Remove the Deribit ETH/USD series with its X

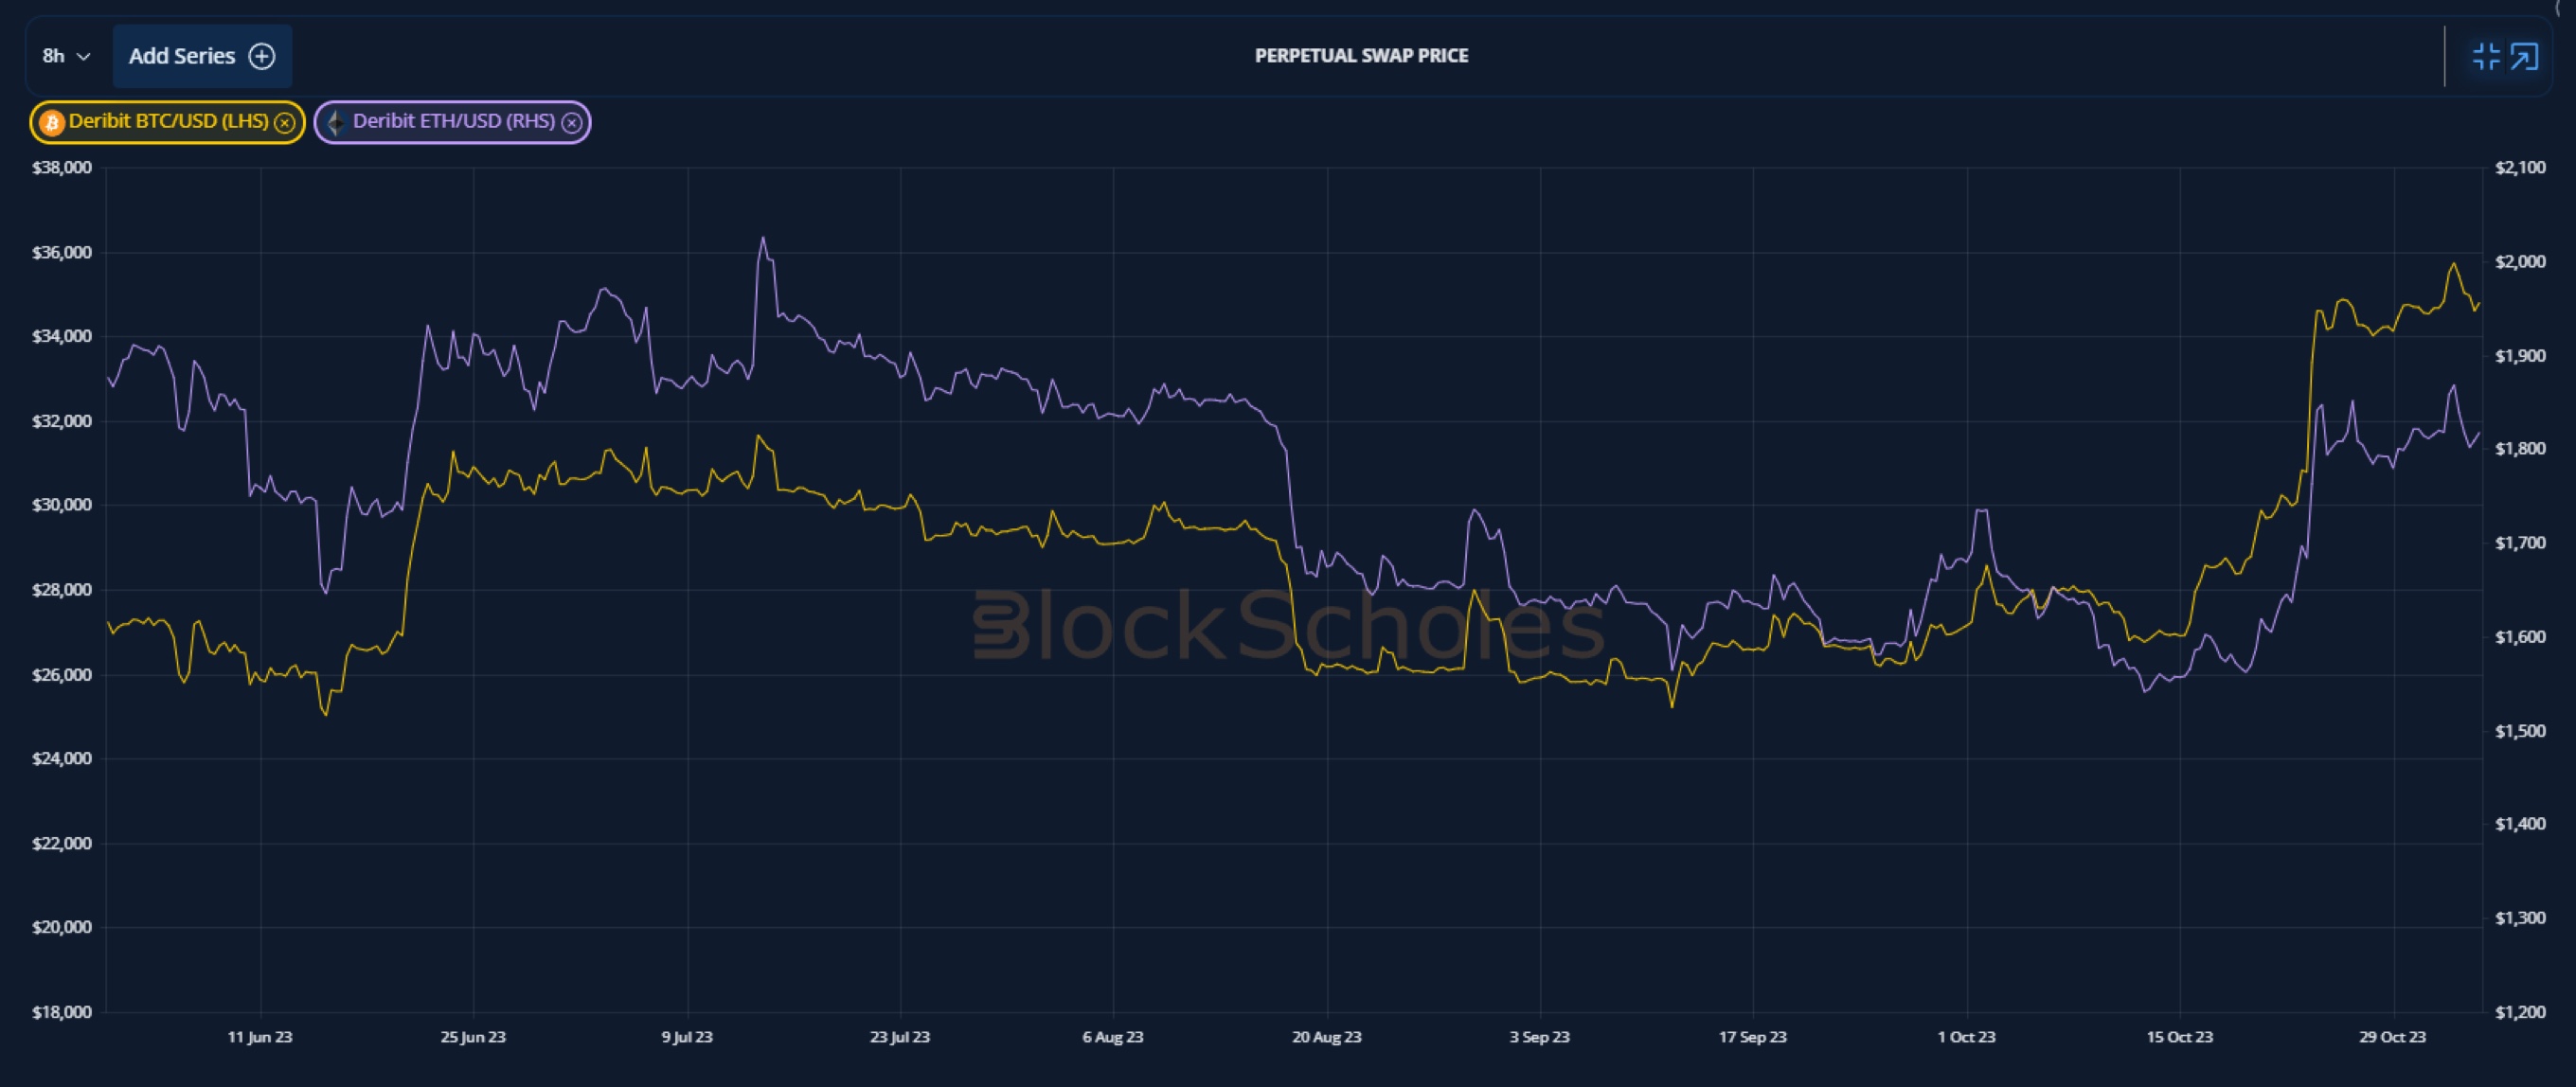coord(571,122)
